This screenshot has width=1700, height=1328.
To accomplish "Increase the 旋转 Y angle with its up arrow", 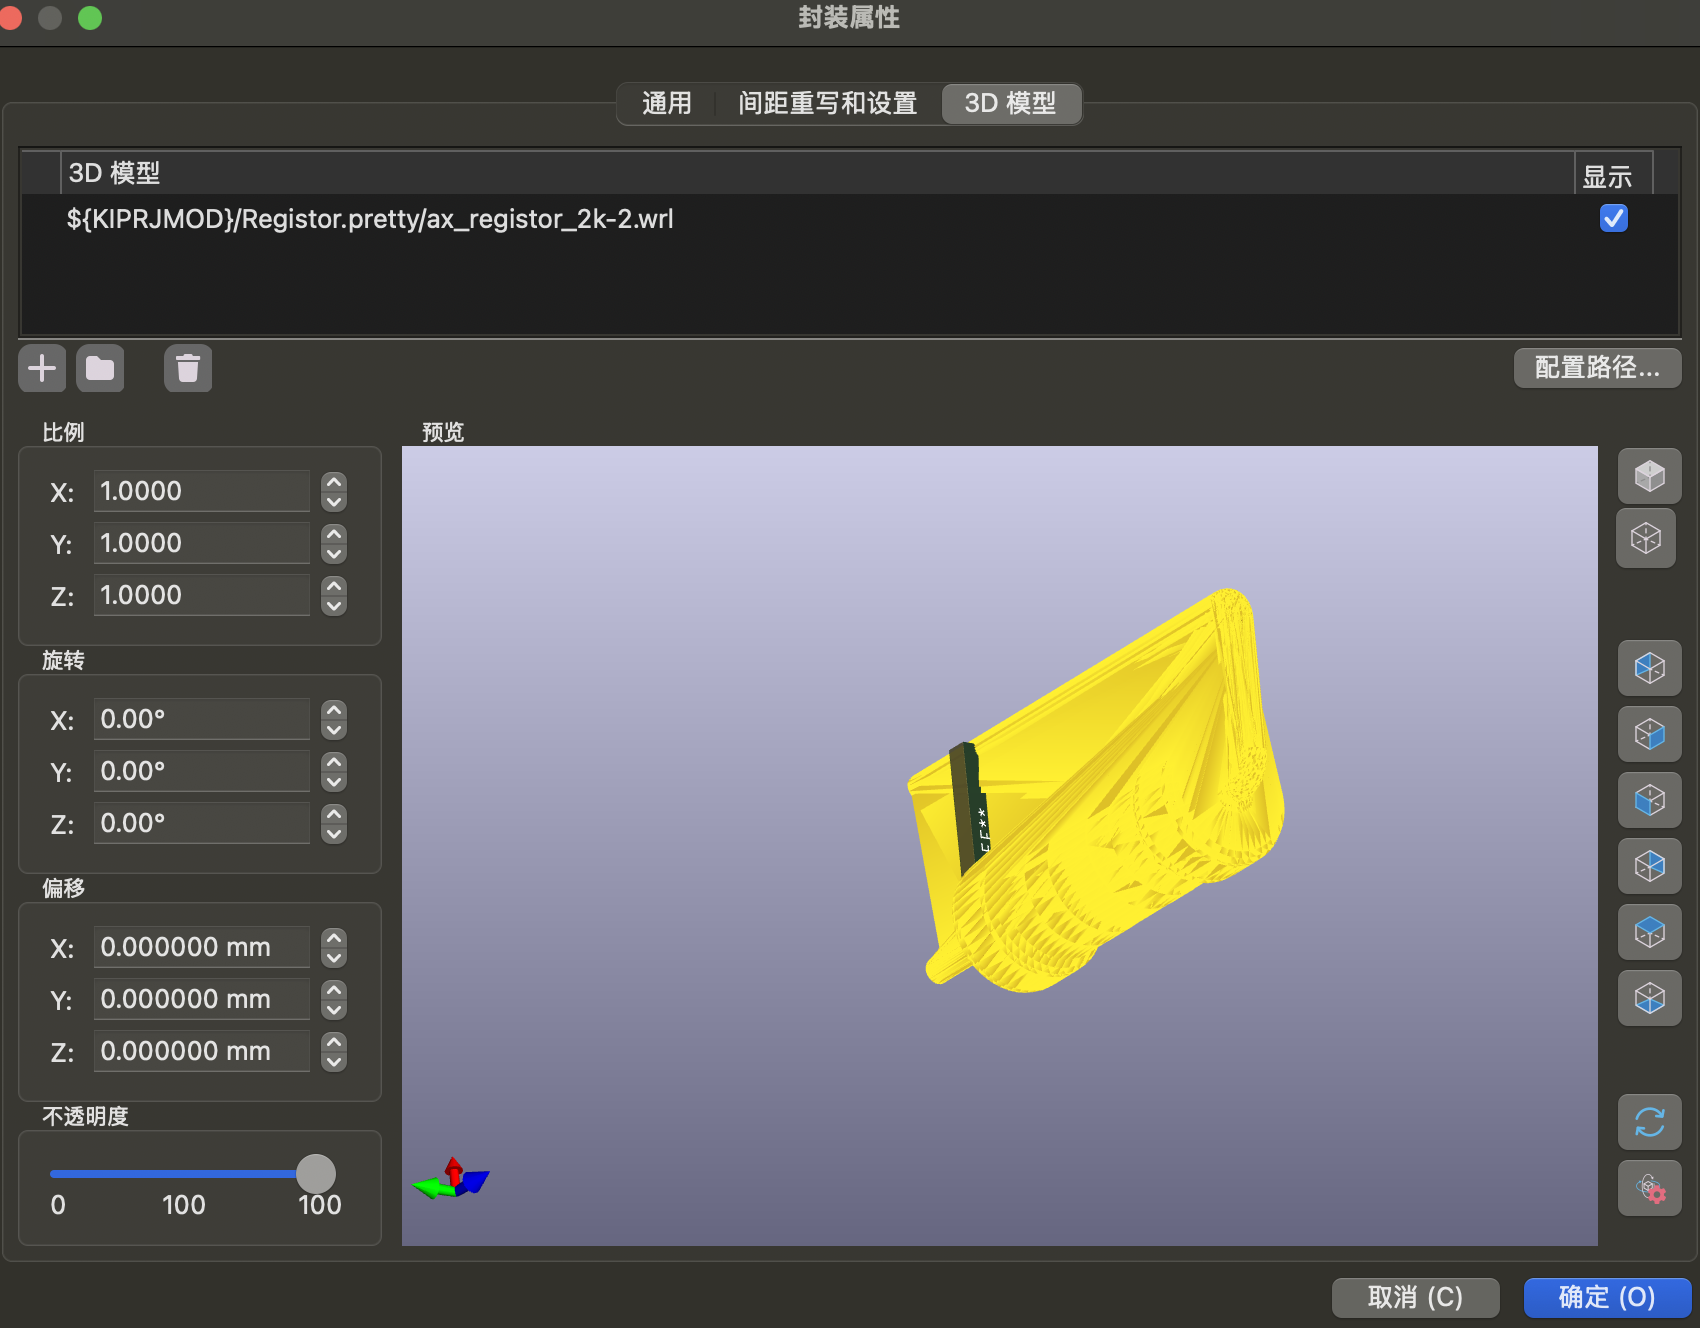I will click(x=334, y=762).
